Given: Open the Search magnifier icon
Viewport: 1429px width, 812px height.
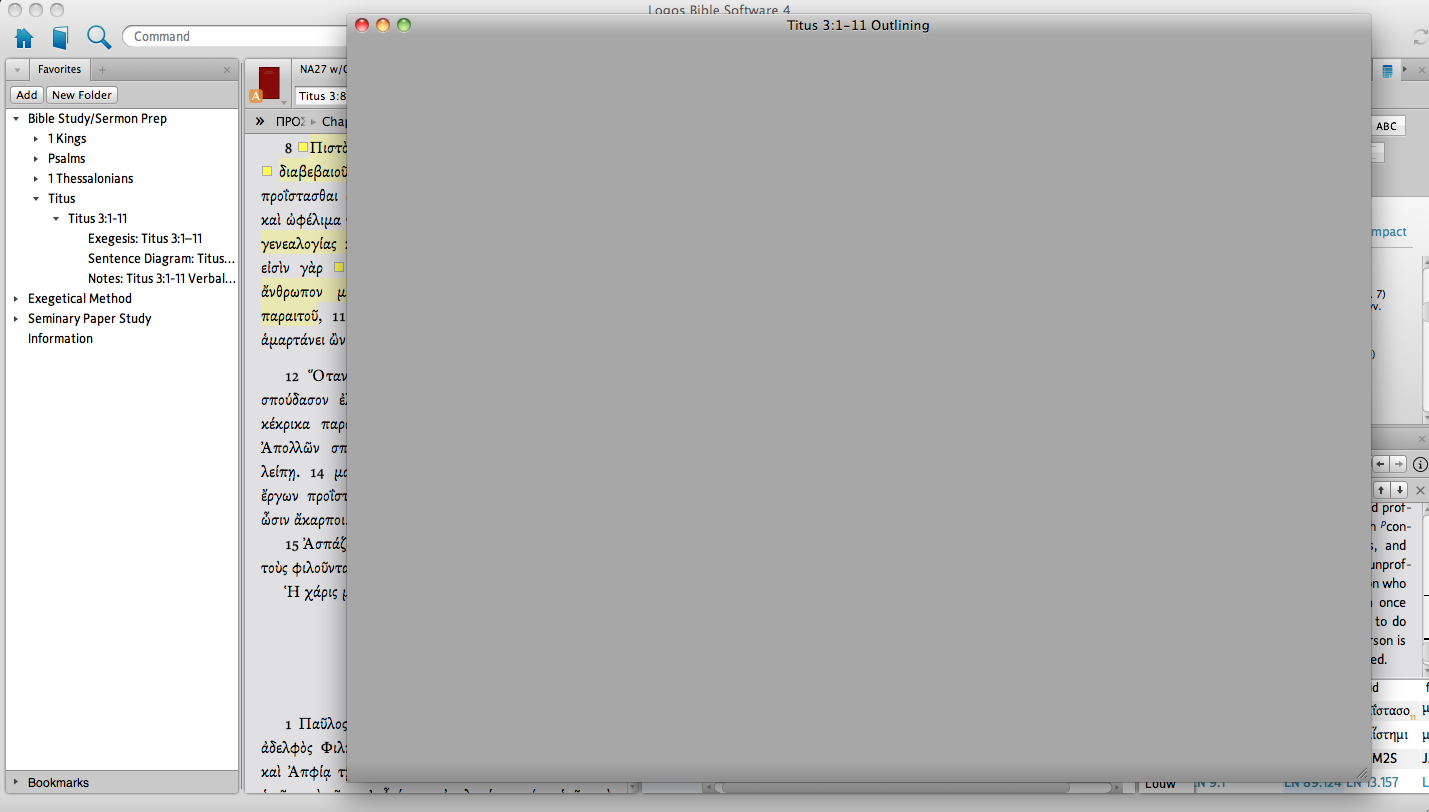Looking at the screenshot, I should click(99, 37).
